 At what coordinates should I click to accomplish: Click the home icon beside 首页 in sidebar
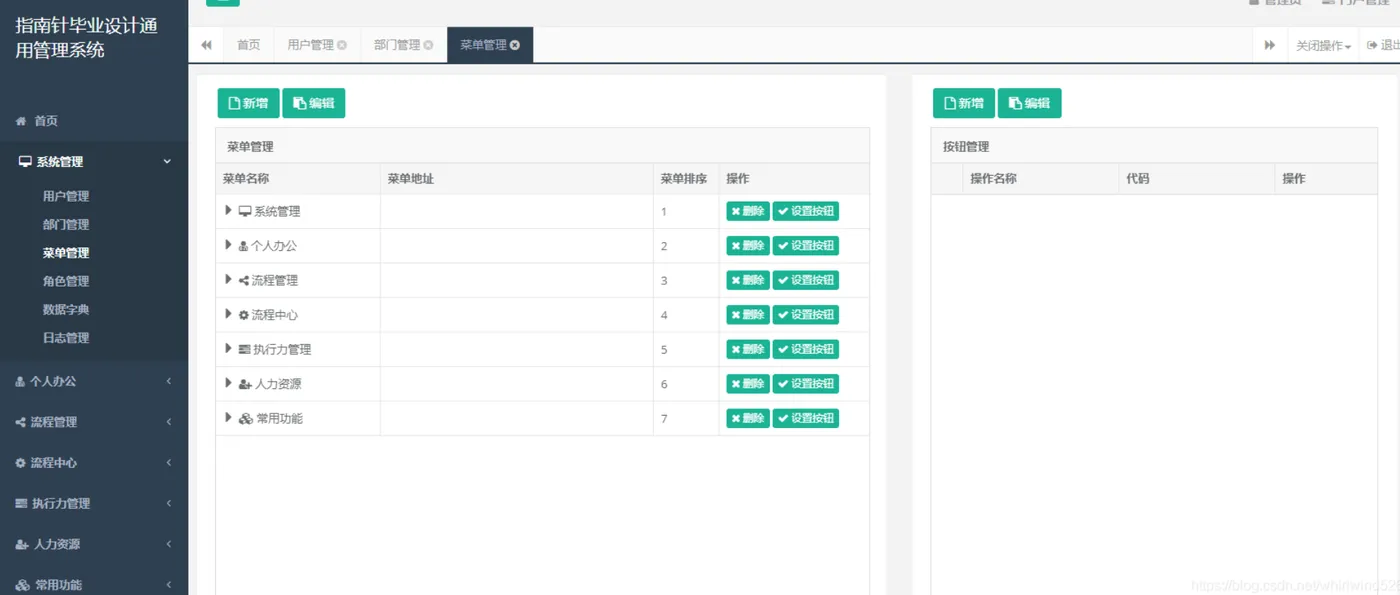coord(21,121)
